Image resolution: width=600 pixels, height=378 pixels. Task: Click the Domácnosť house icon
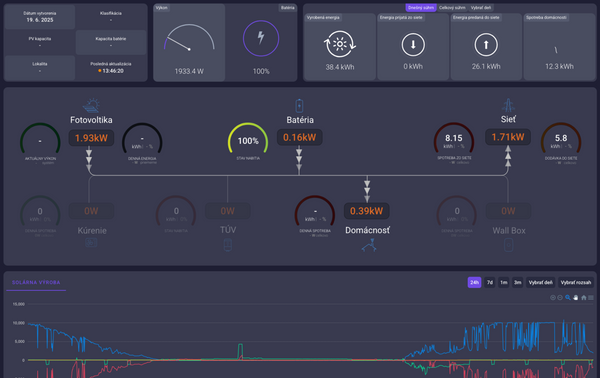[x=369, y=245]
